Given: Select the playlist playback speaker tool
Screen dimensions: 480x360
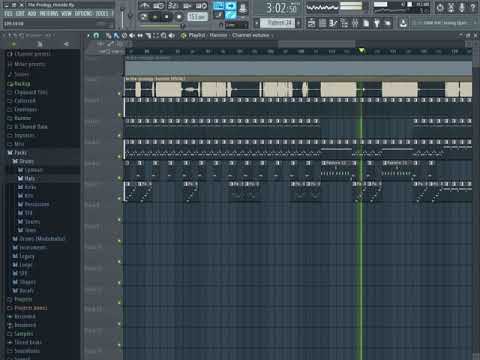Looking at the screenshot, I should (x=172, y=35).
